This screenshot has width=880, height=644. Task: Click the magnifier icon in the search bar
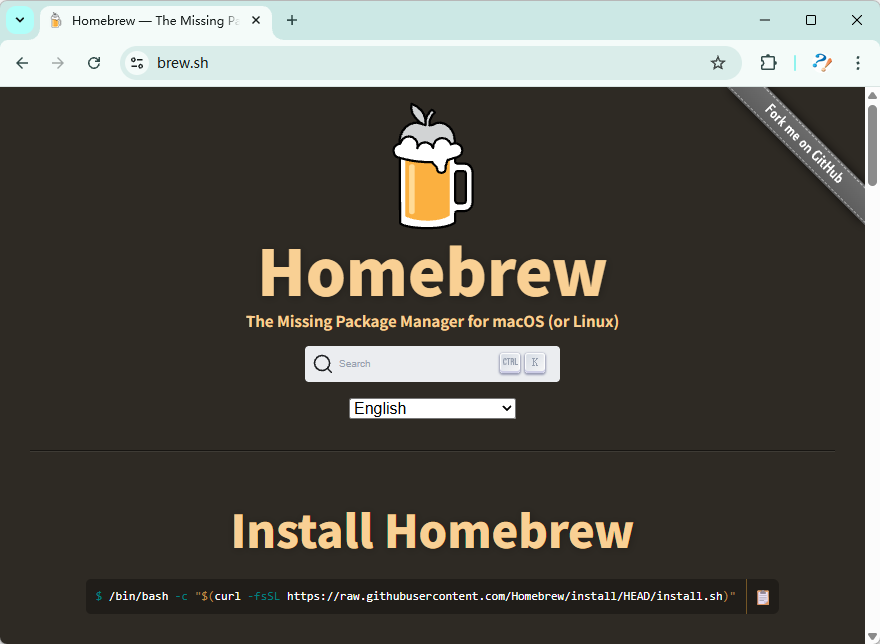[x=322, y=363]
